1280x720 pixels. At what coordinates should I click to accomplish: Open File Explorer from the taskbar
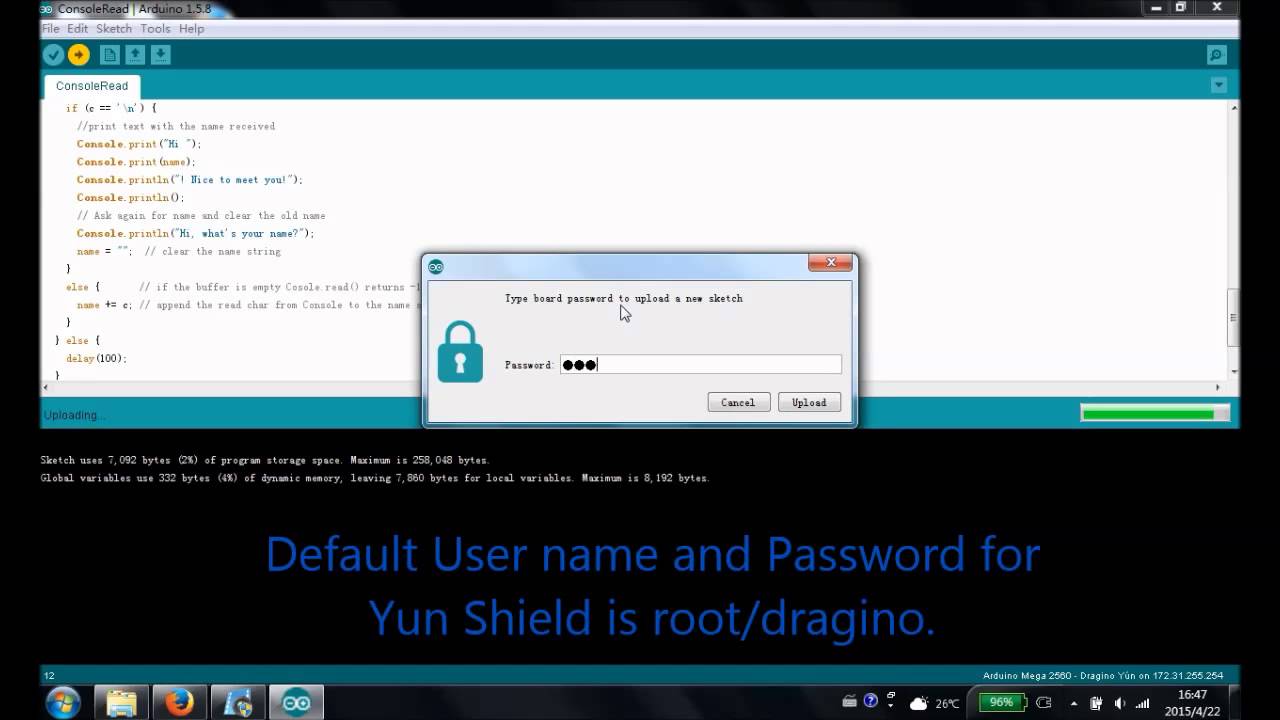point(122,702)
